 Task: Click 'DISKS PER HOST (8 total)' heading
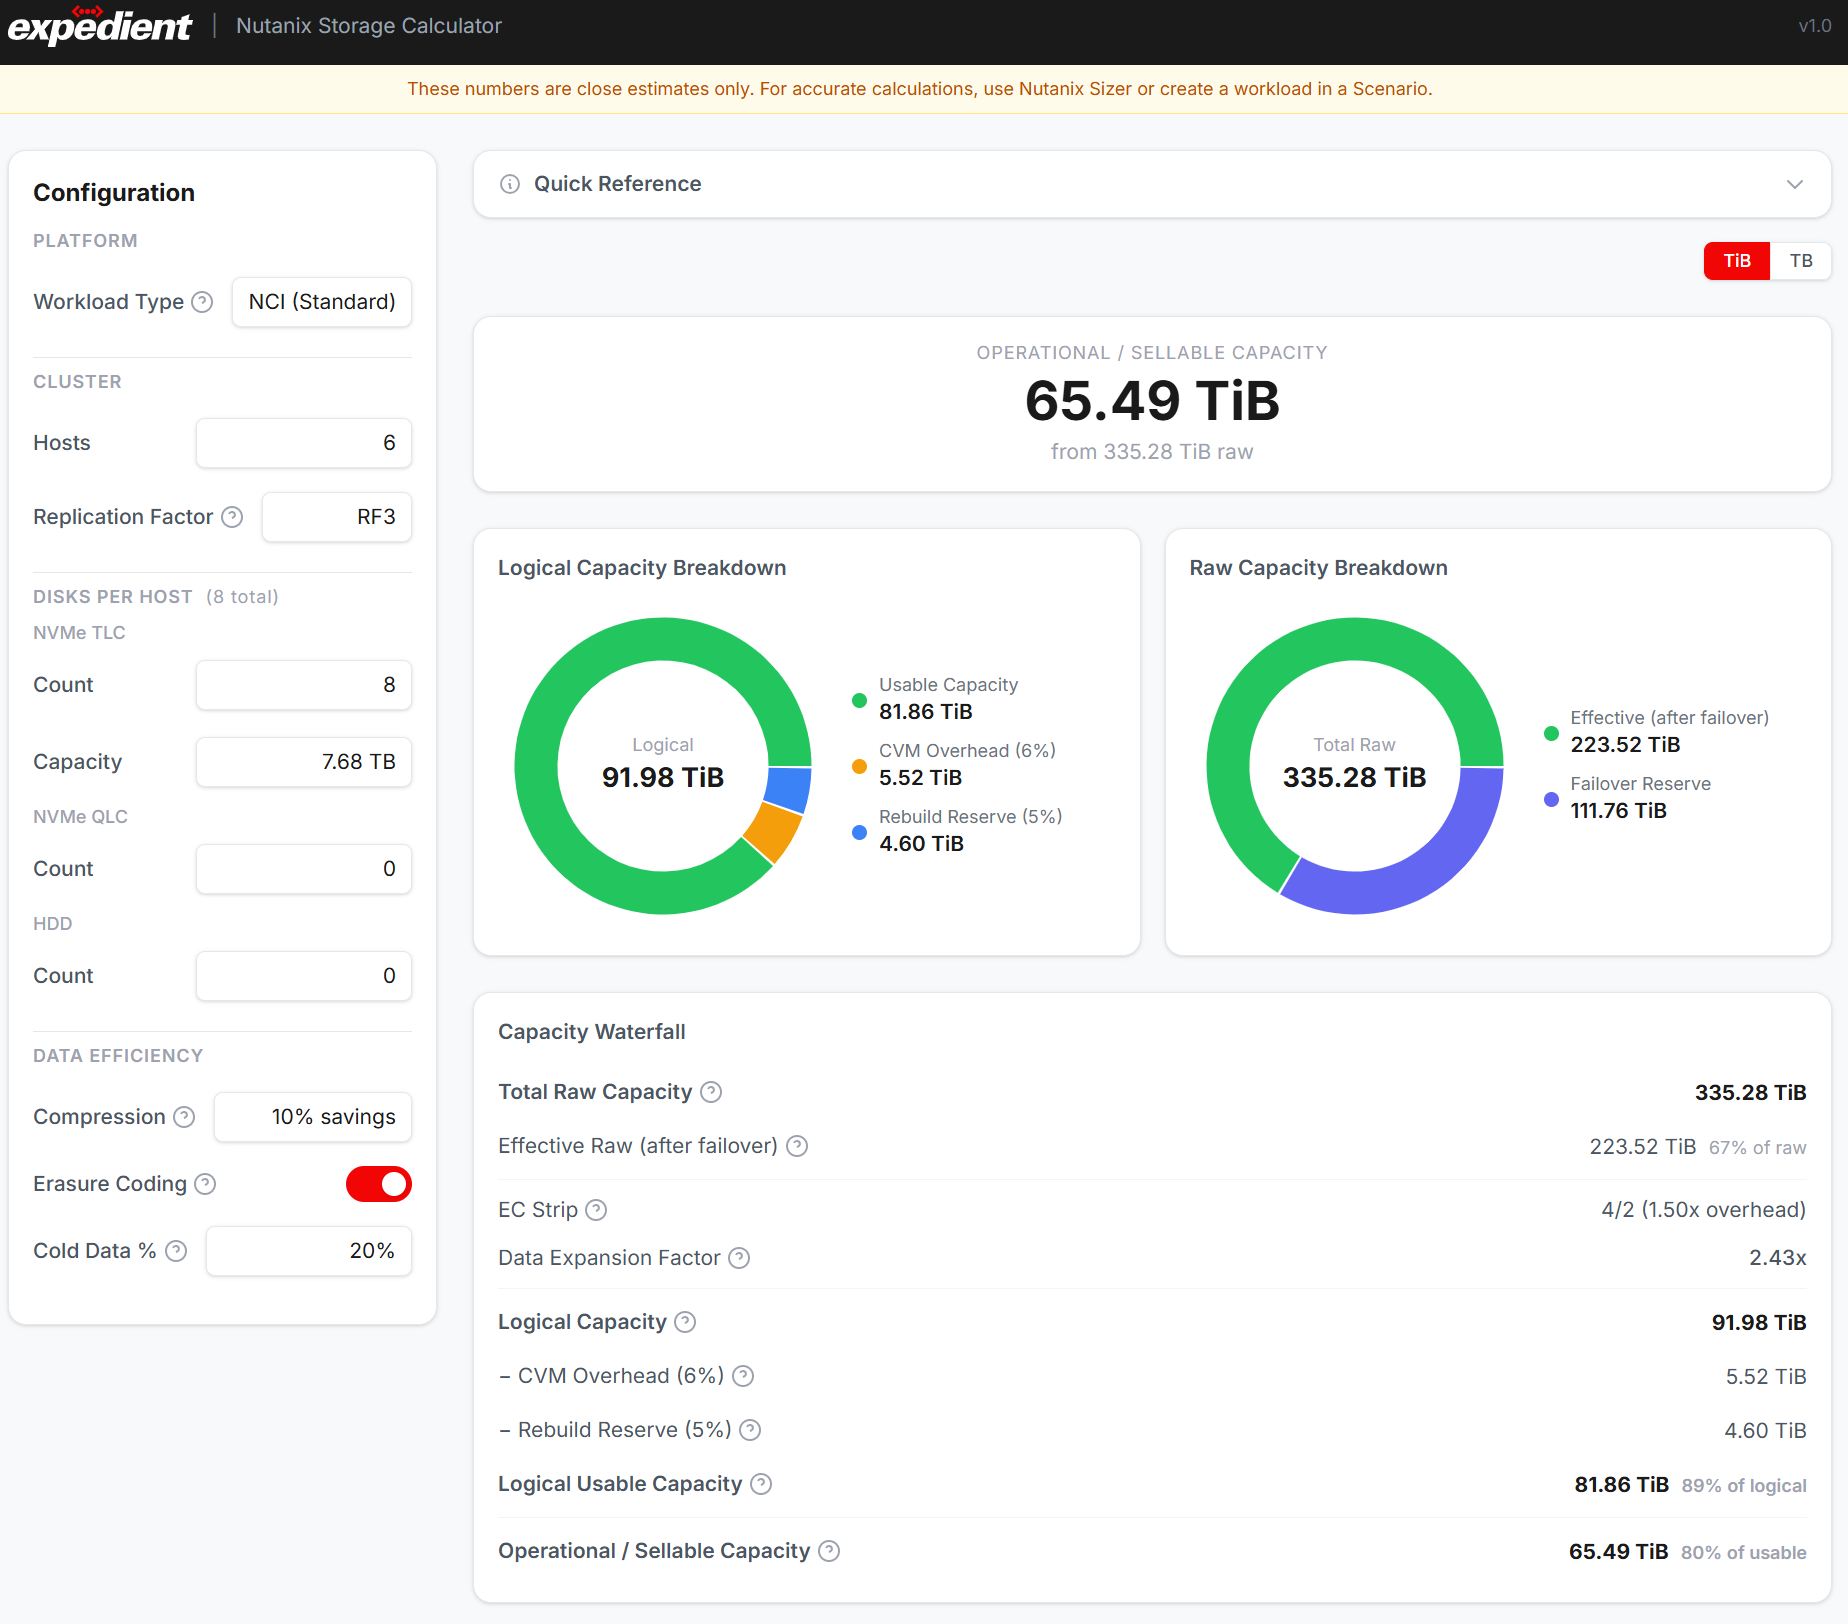pos(156,597)
